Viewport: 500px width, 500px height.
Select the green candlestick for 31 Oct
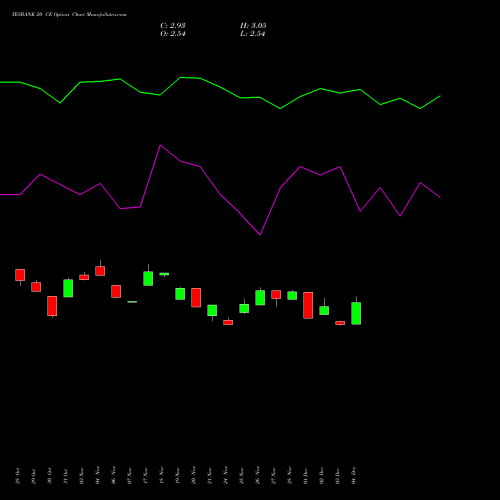[68, 288]
